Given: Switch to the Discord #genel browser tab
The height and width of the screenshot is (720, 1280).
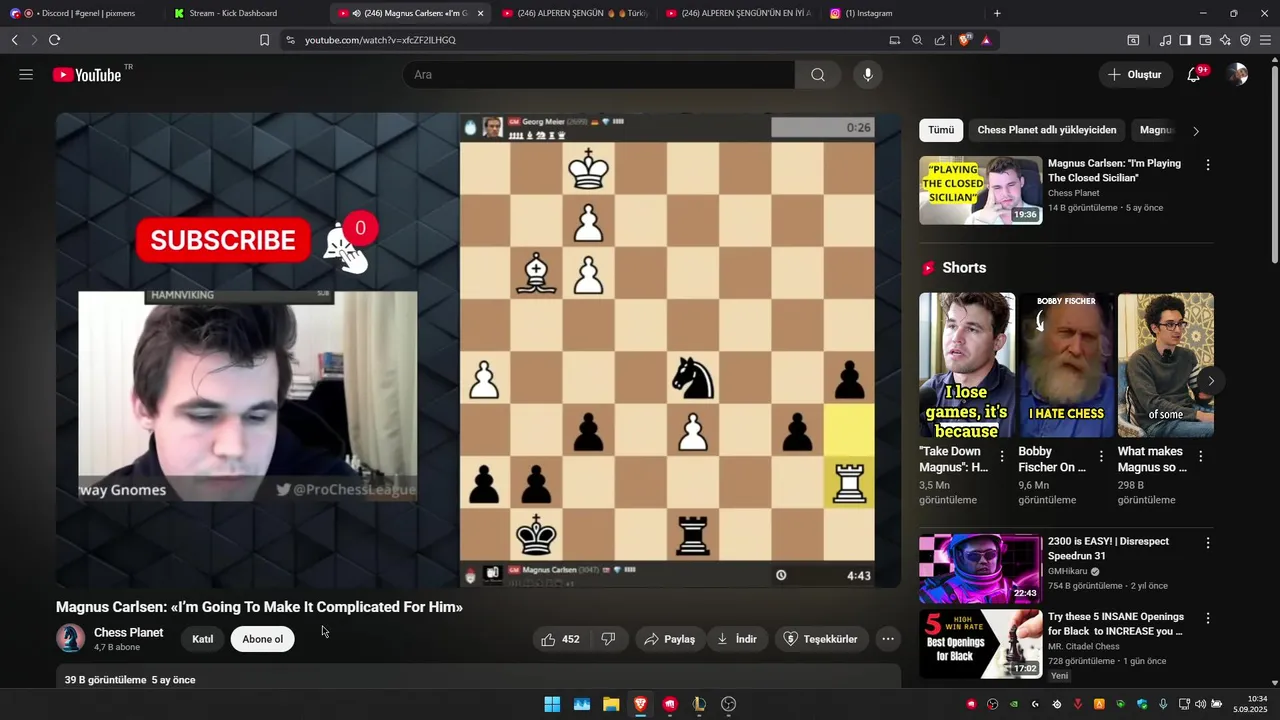Looking at the screenshot, I should tap(82, 13).
